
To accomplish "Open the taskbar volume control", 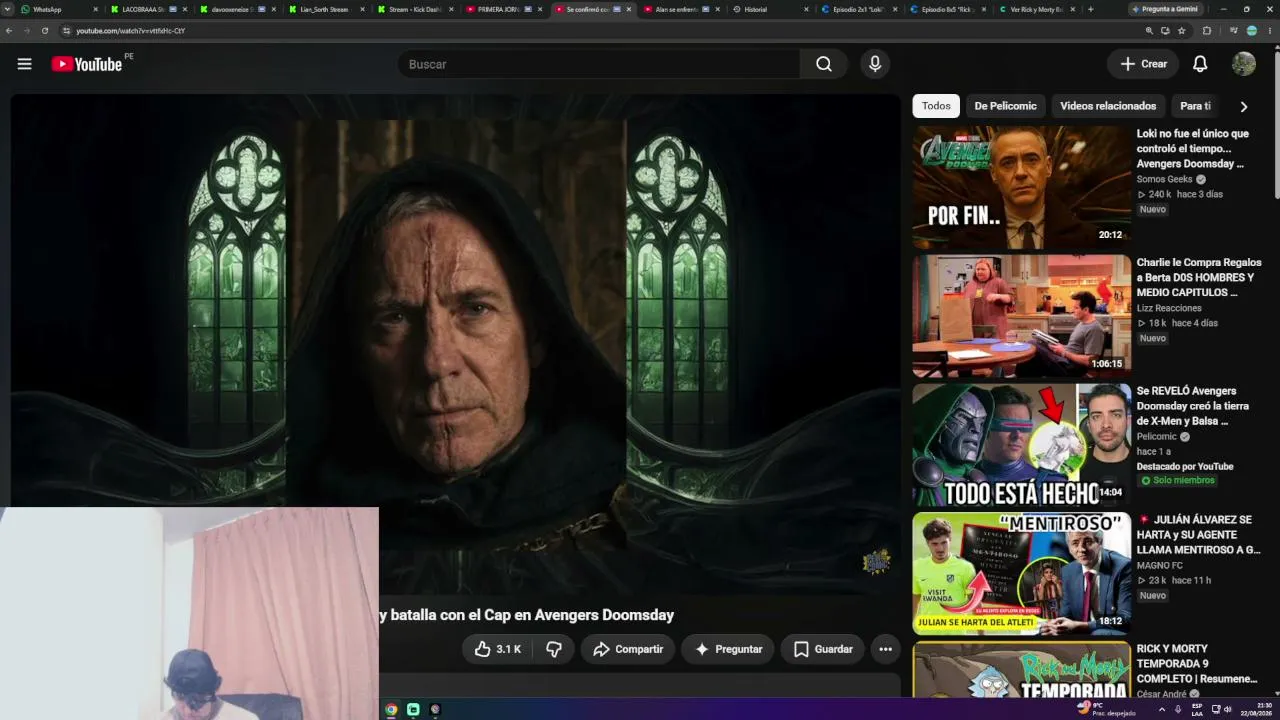I will click(x=1227, y=709).
